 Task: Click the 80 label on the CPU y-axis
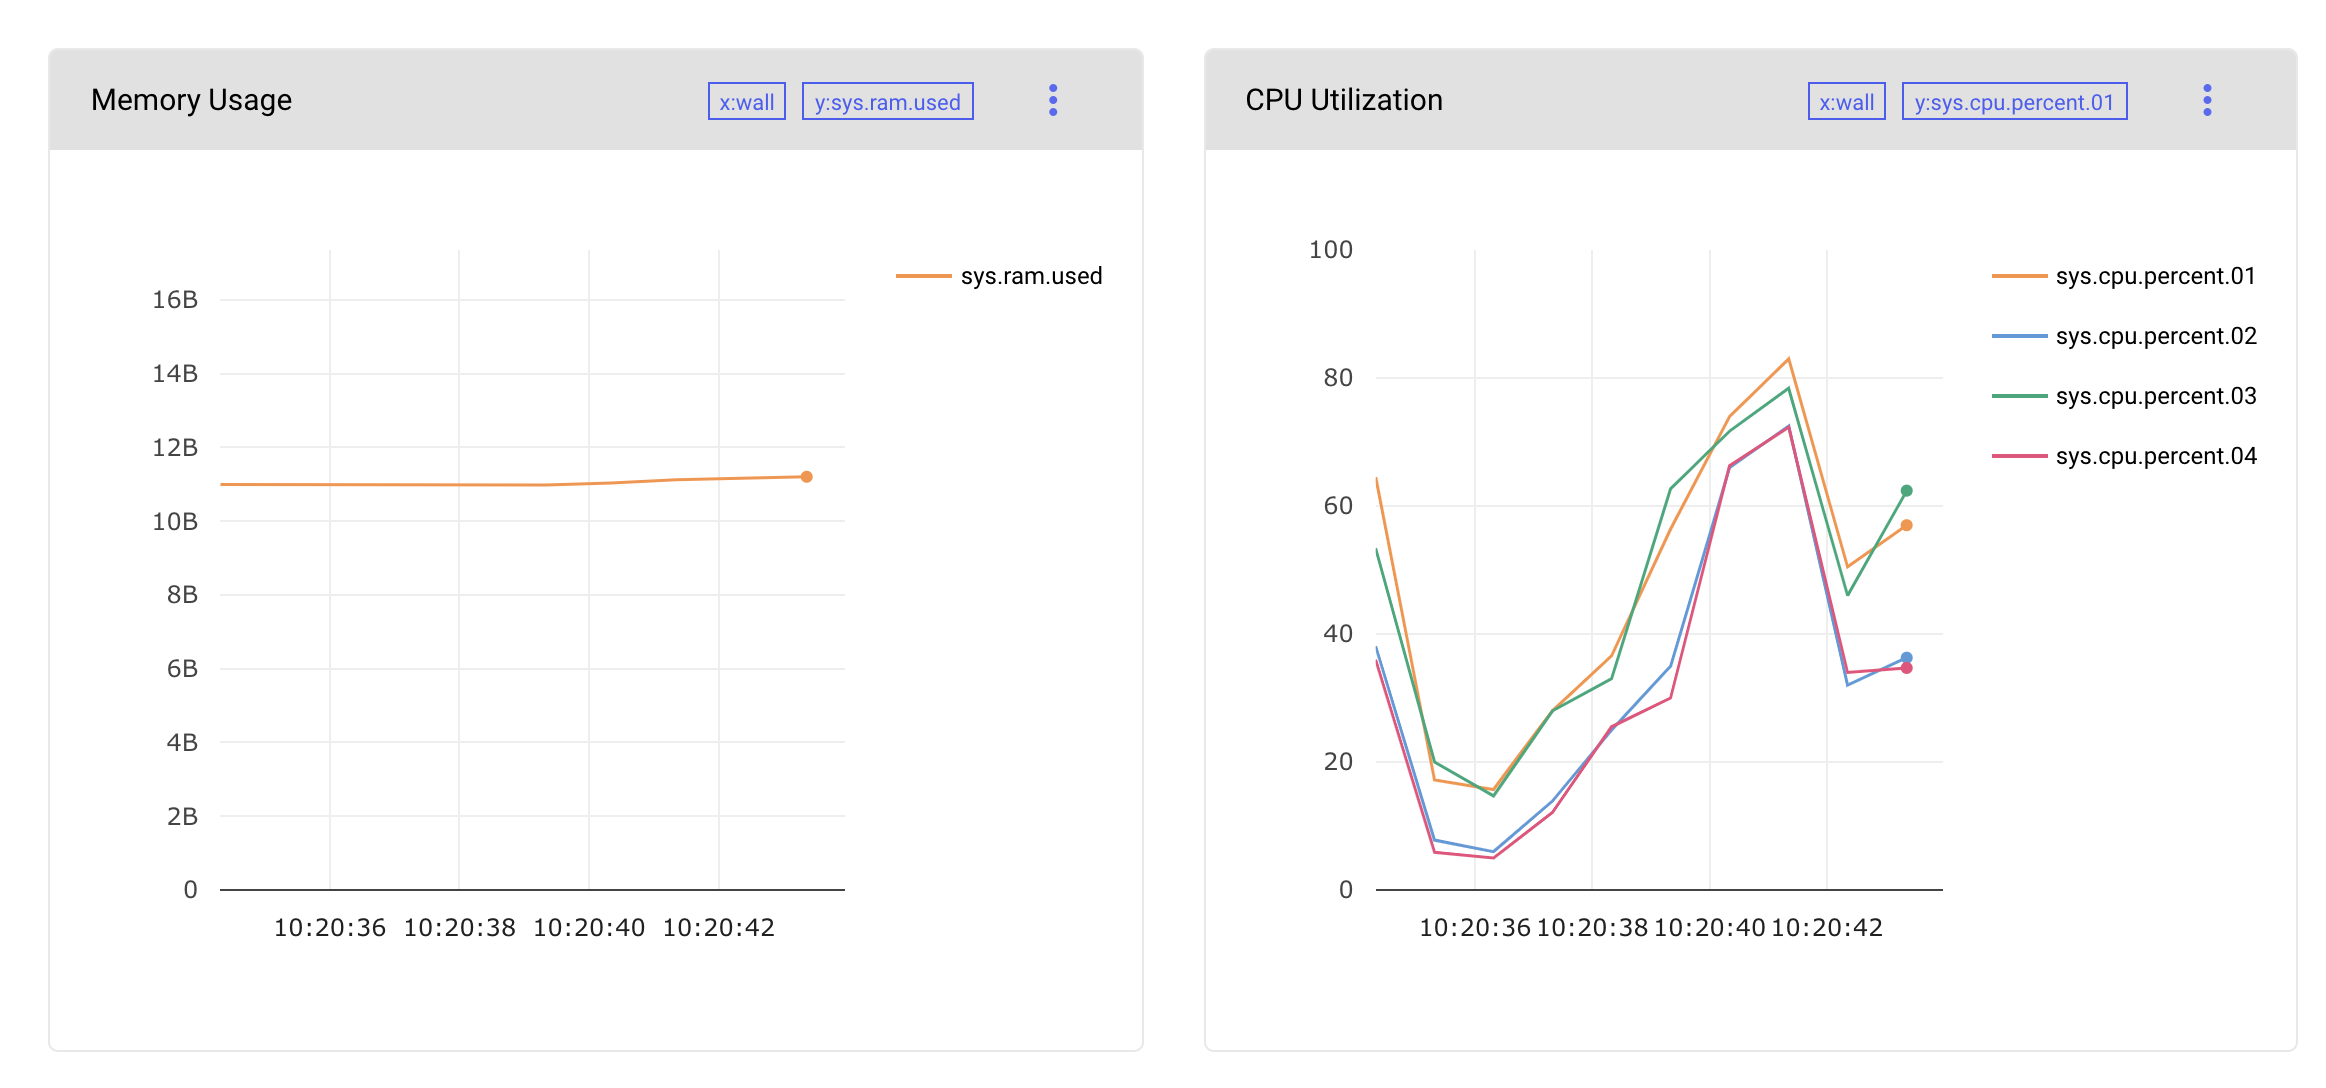coord(1338,378)
